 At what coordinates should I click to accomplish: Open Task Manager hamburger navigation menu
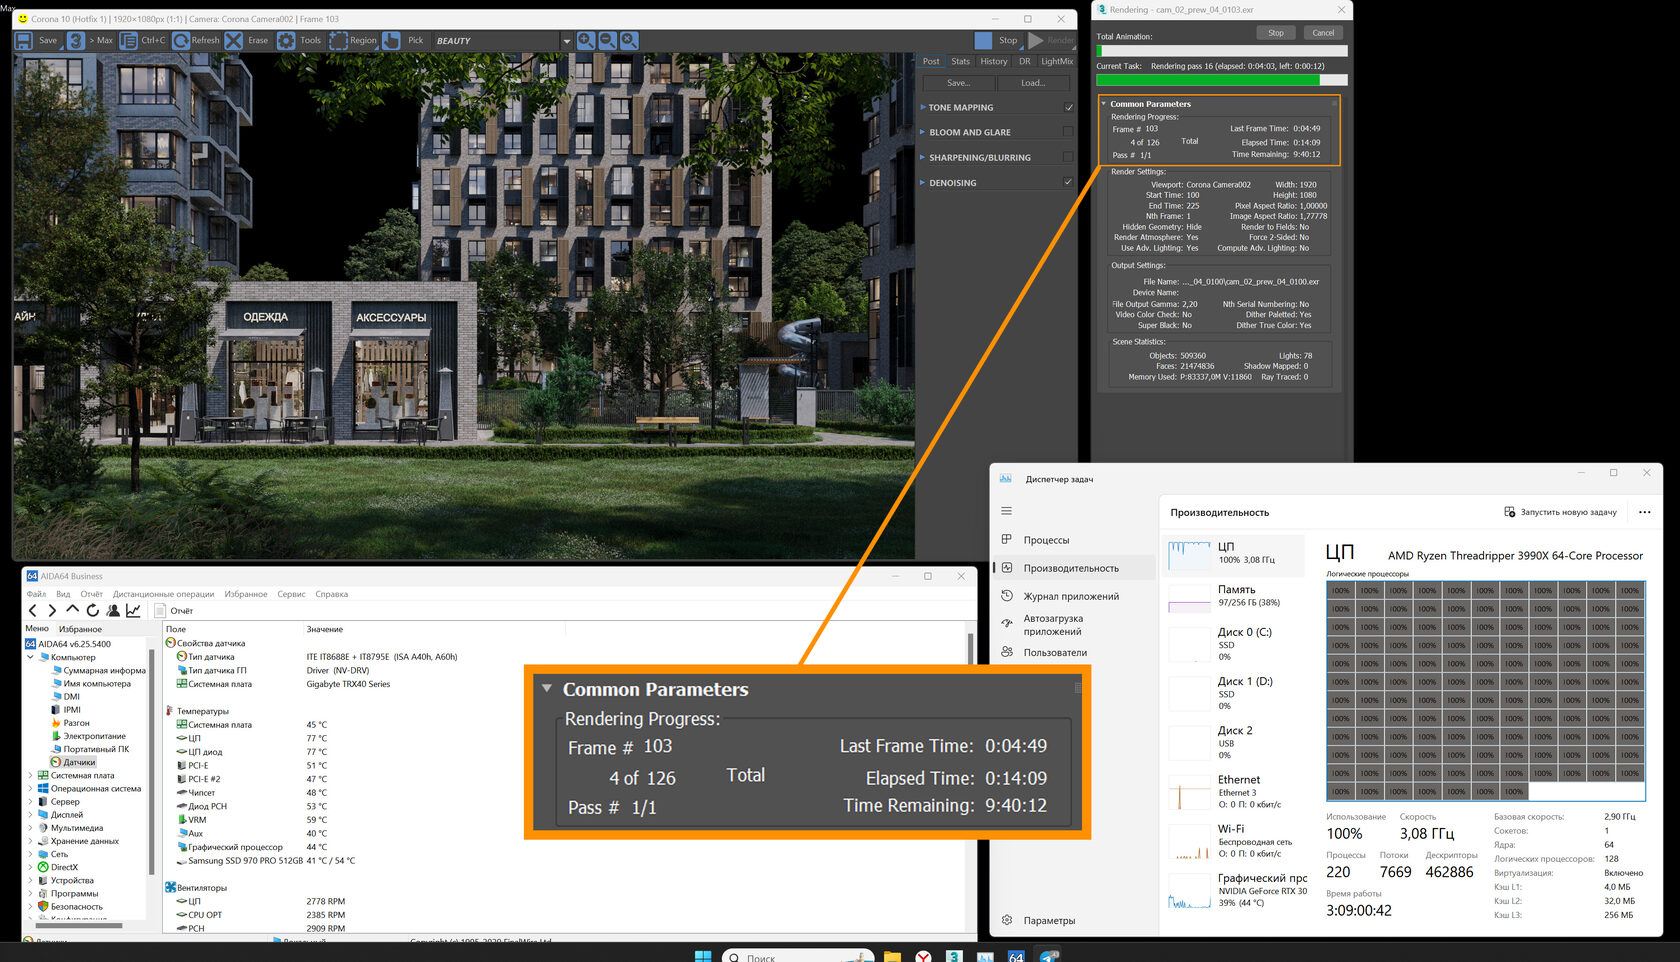tap(1007, 511)
